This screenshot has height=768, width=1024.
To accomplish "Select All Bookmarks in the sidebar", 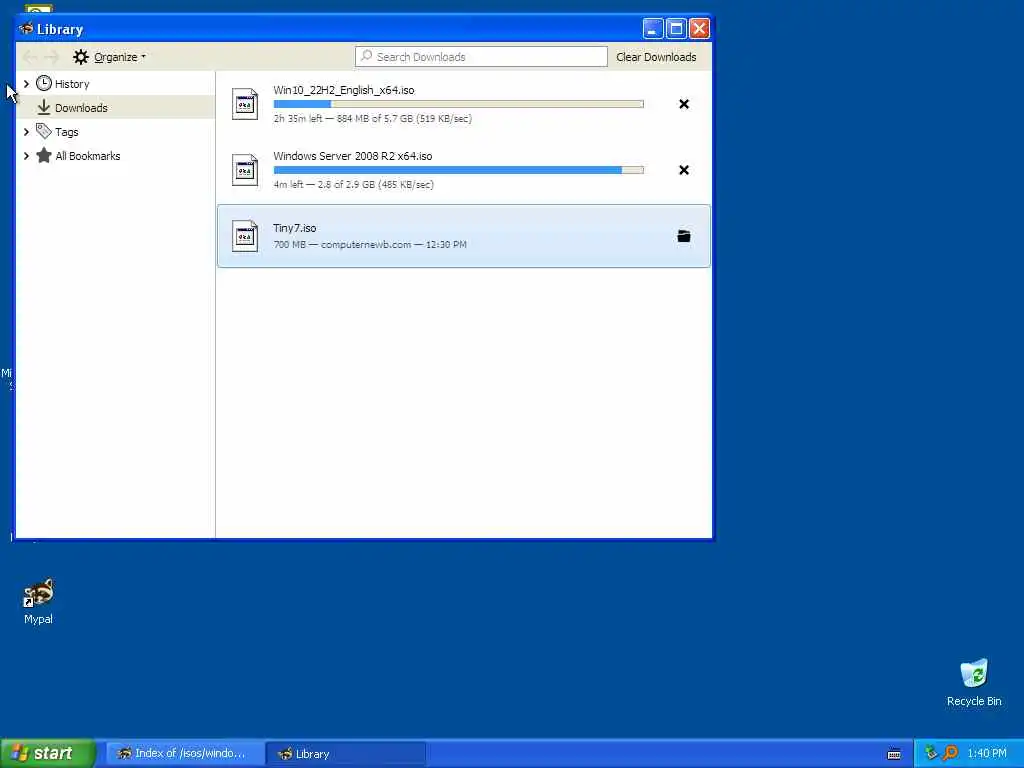I will [88, 156].
